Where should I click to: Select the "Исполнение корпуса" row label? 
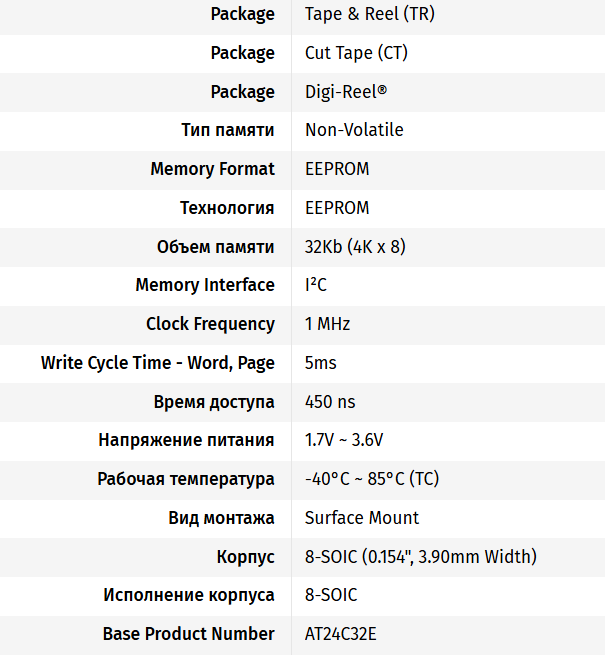point(189,595)
